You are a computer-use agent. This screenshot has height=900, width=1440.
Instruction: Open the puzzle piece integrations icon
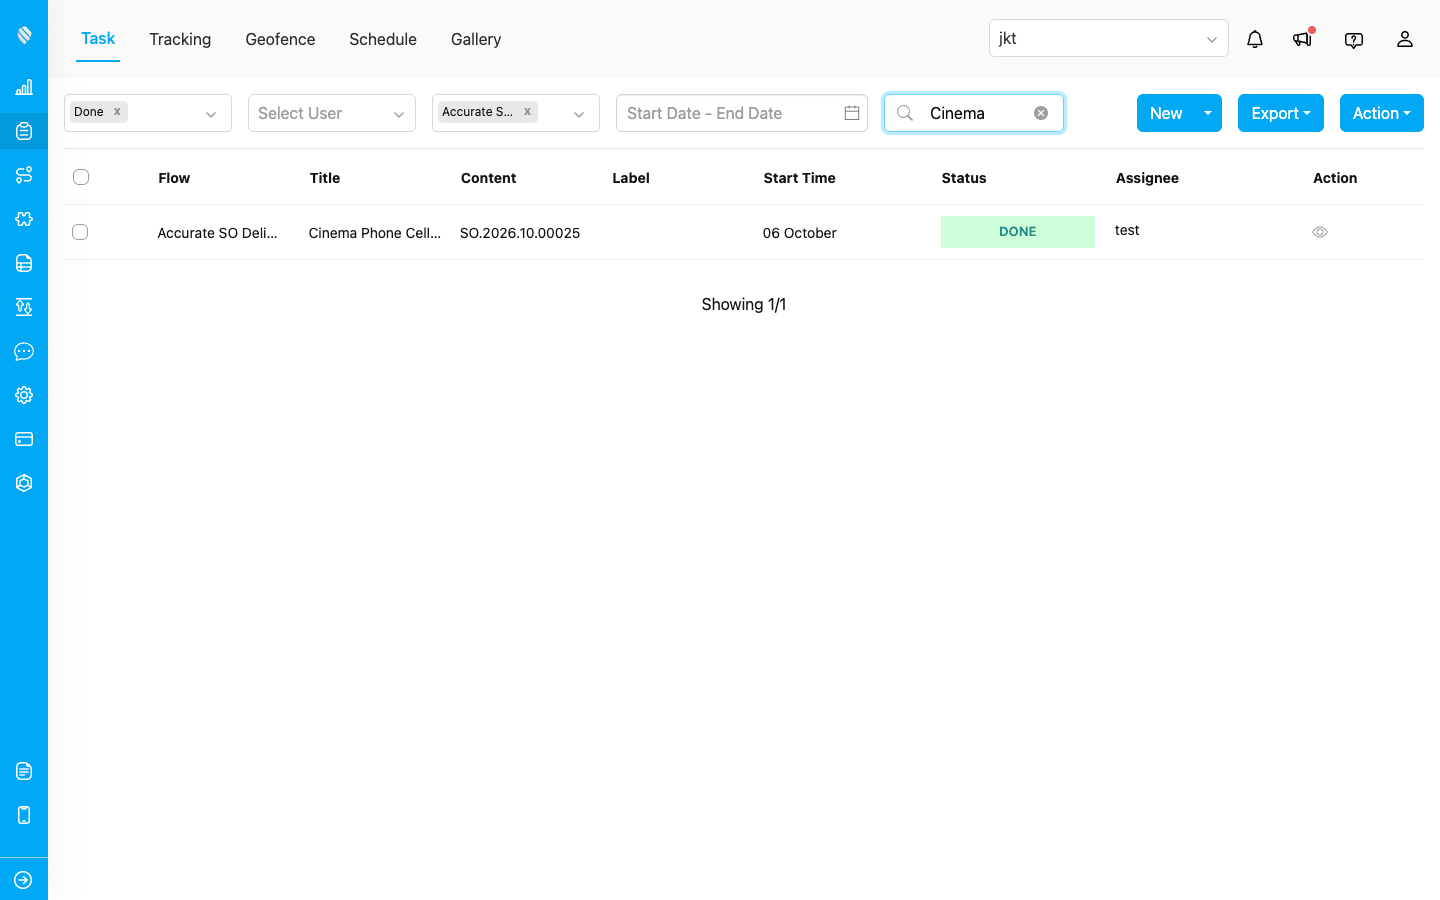tap(24, 219)
